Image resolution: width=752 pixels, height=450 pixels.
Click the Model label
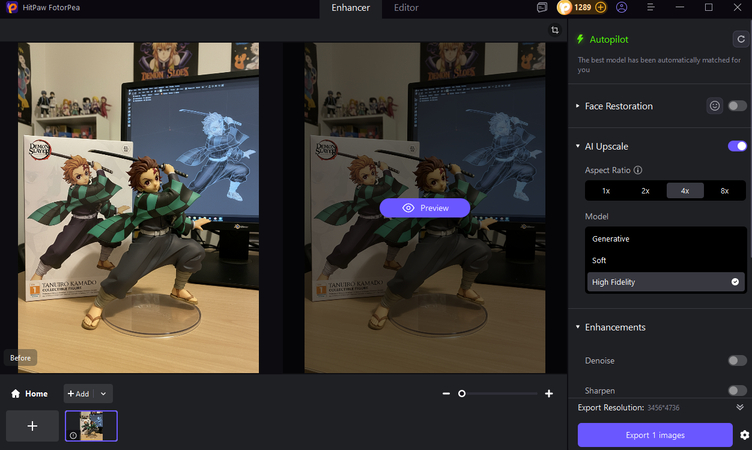pyautogui.click(x=597, y=216)
